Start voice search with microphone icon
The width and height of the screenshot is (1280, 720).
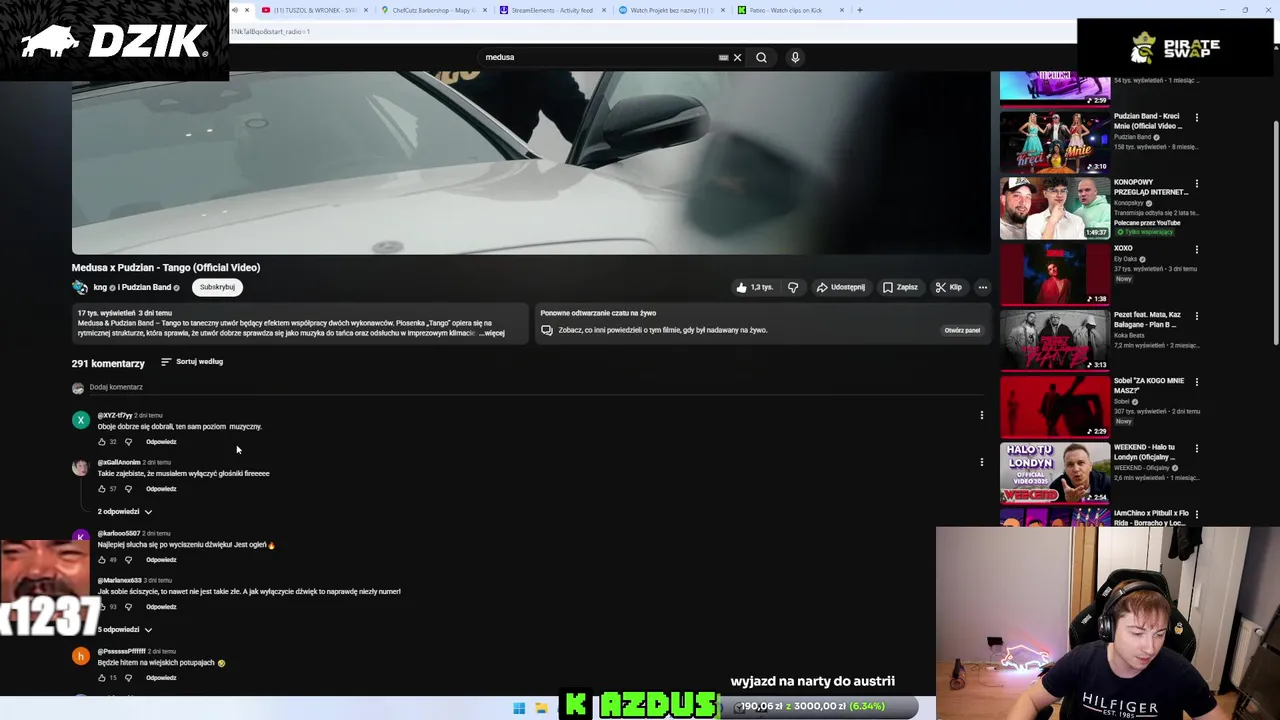pyautogui.click(x=795, y=57)
